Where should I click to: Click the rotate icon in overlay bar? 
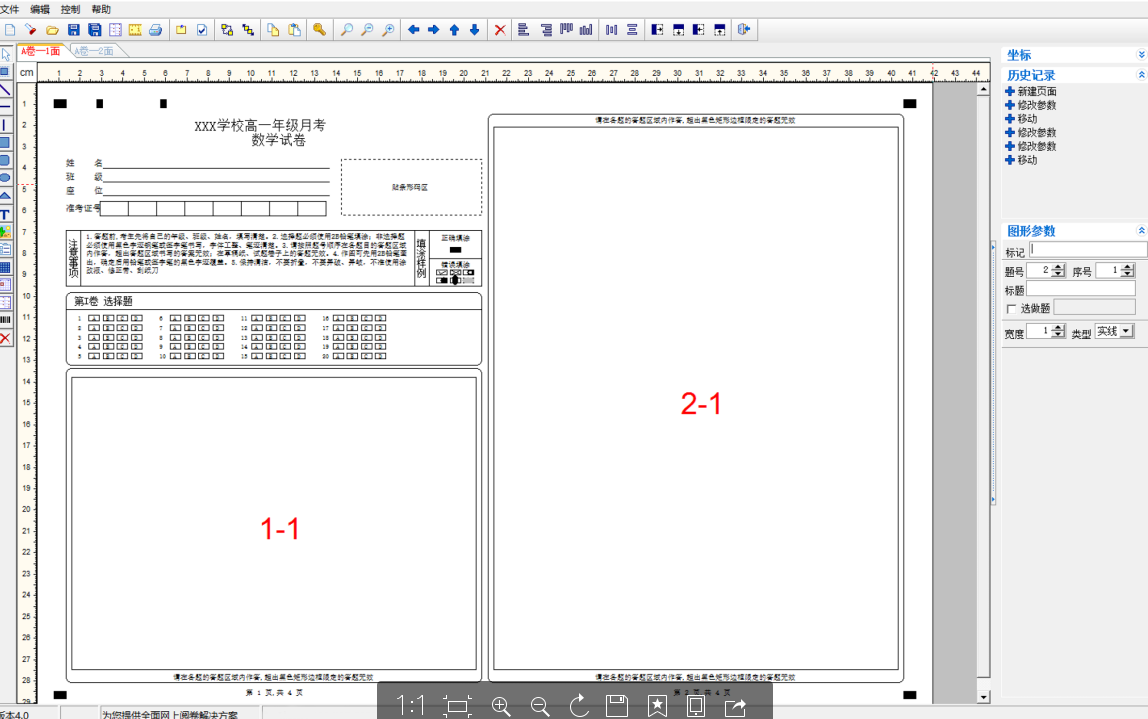point(579,706)
